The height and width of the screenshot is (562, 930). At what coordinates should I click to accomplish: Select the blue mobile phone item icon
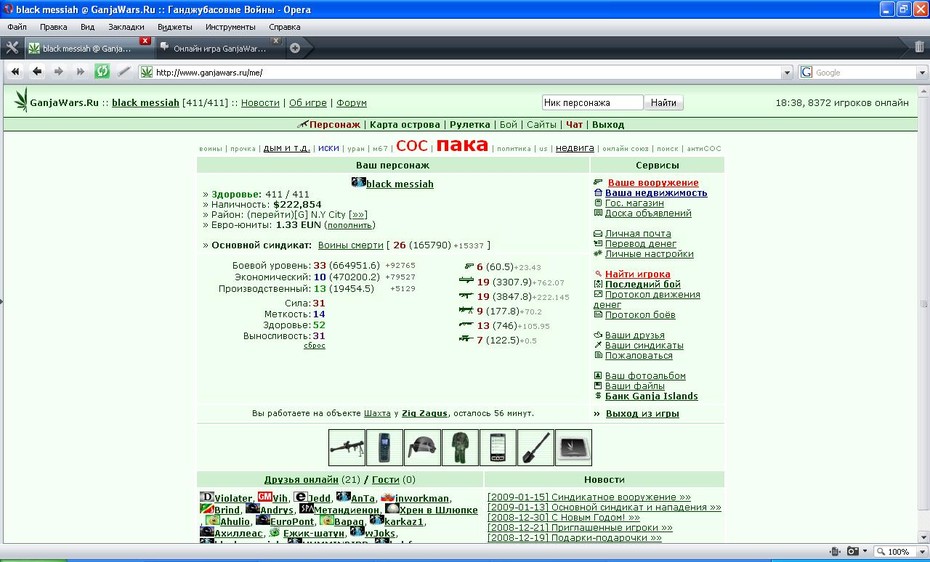384,448
